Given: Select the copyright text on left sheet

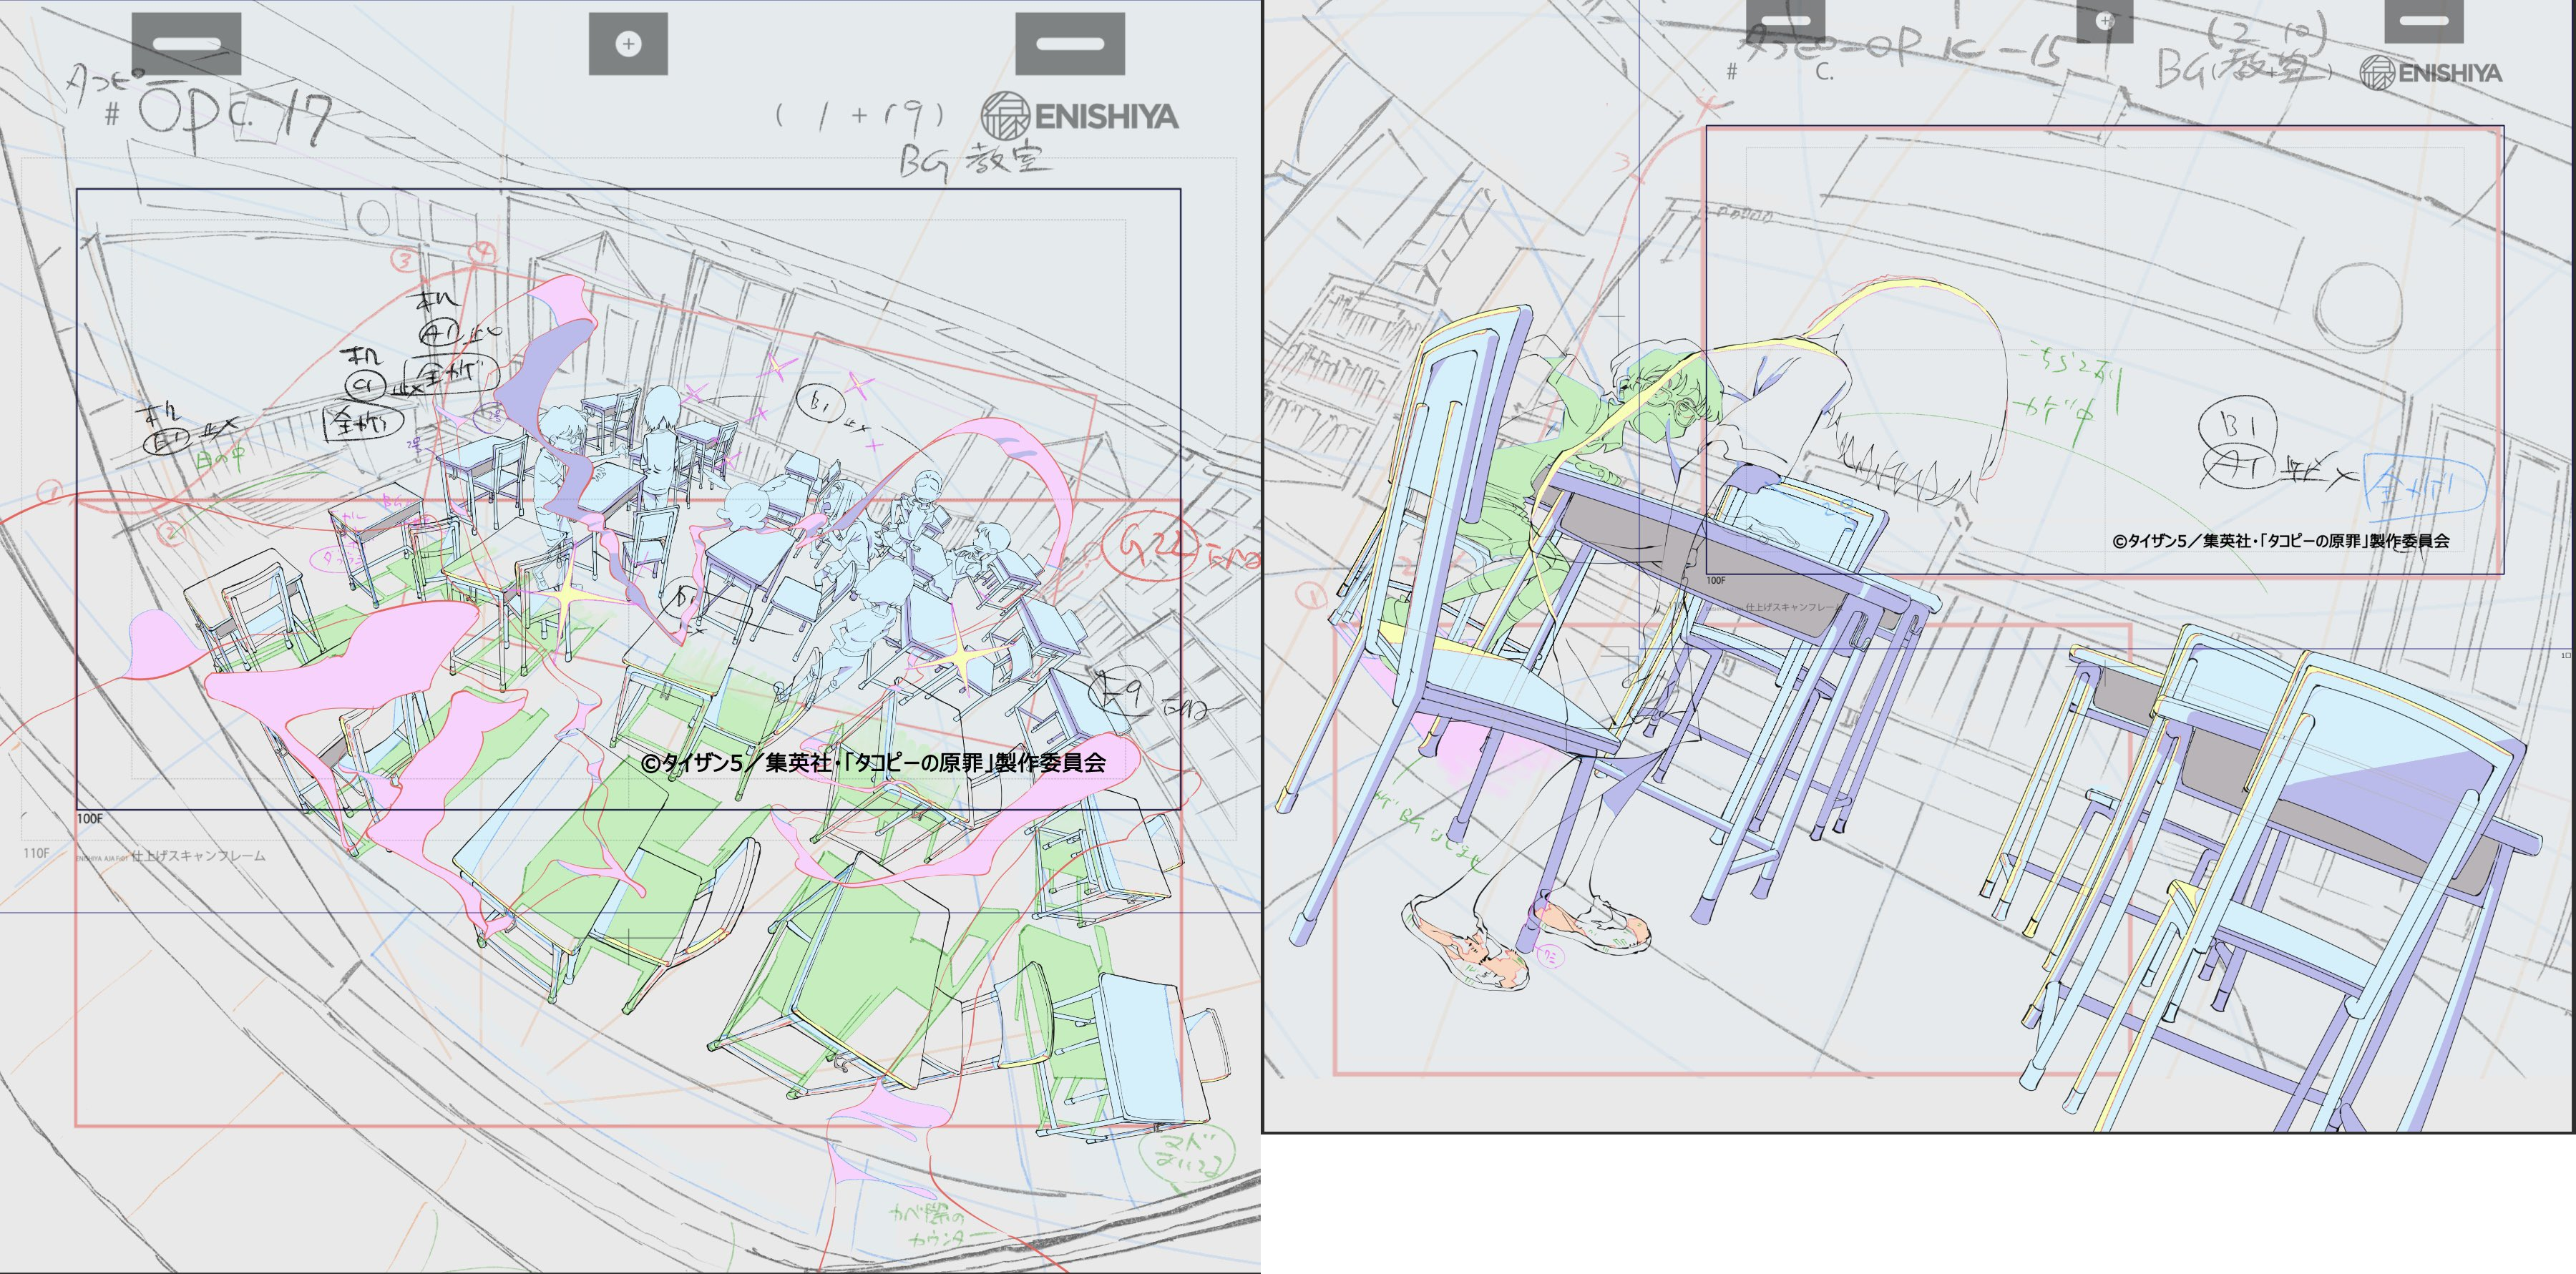Looking at the screenshot, I should [873, 763].
